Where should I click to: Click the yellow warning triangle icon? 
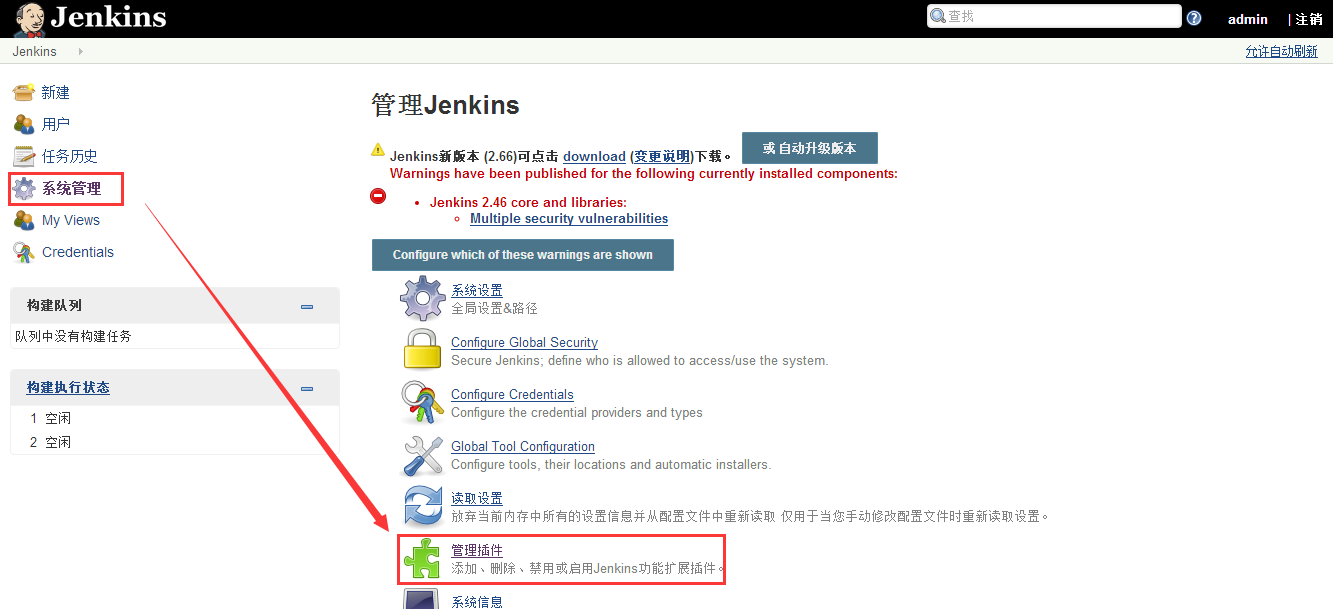tap(378, 150)
